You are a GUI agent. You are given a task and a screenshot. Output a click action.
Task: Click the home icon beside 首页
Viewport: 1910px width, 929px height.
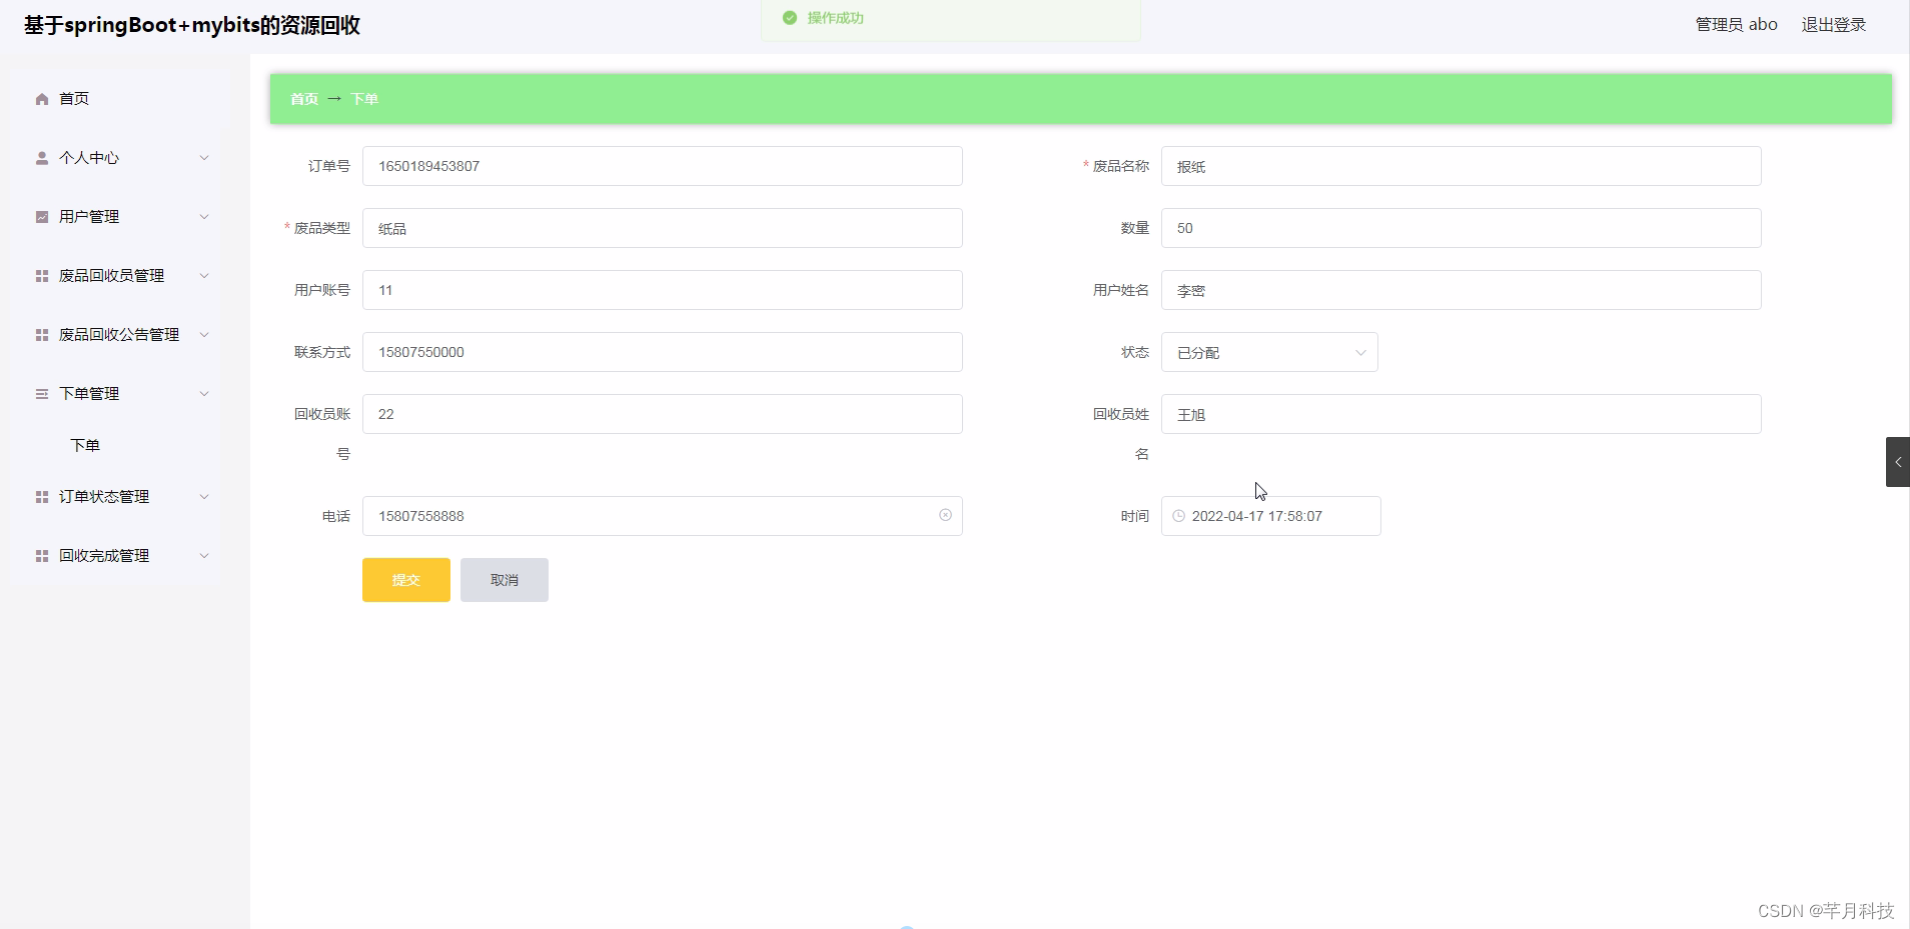[41, 98]
